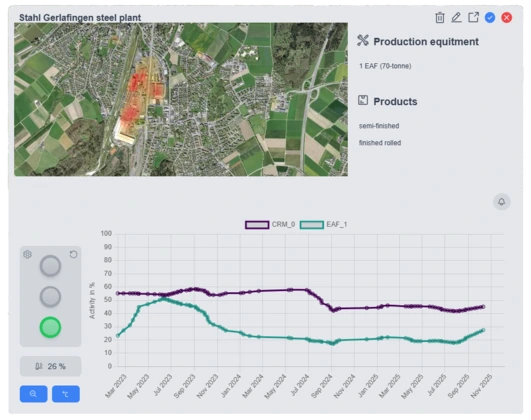Viewport: 531px width, 420px height.
Task: Click the '1 EAF (70-tonne)' text
Action: click(x=385, y=66)
